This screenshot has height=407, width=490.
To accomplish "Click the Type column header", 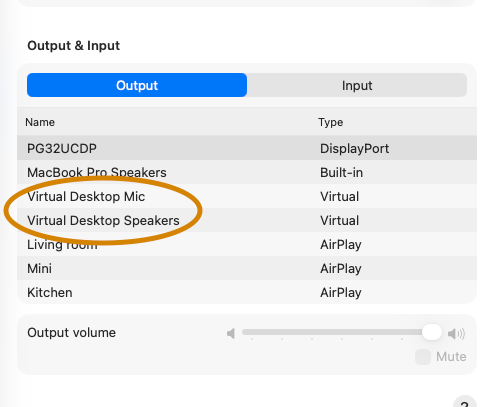I will click(330, 122).
